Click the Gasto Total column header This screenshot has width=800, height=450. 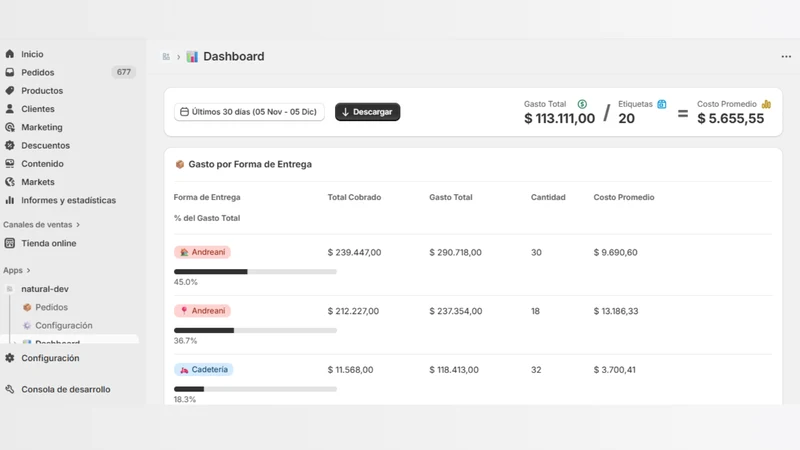pos(451,197)
